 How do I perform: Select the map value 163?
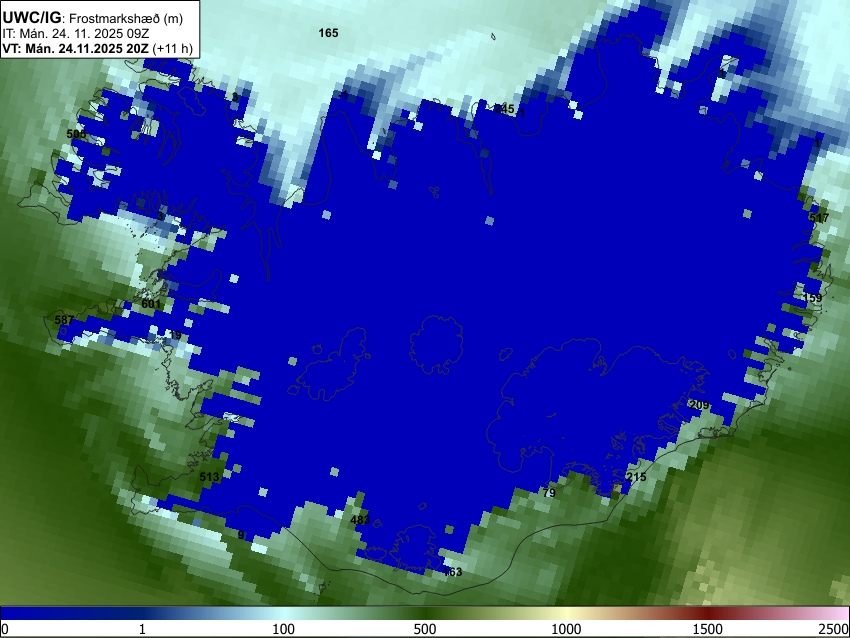click(453, 572)
